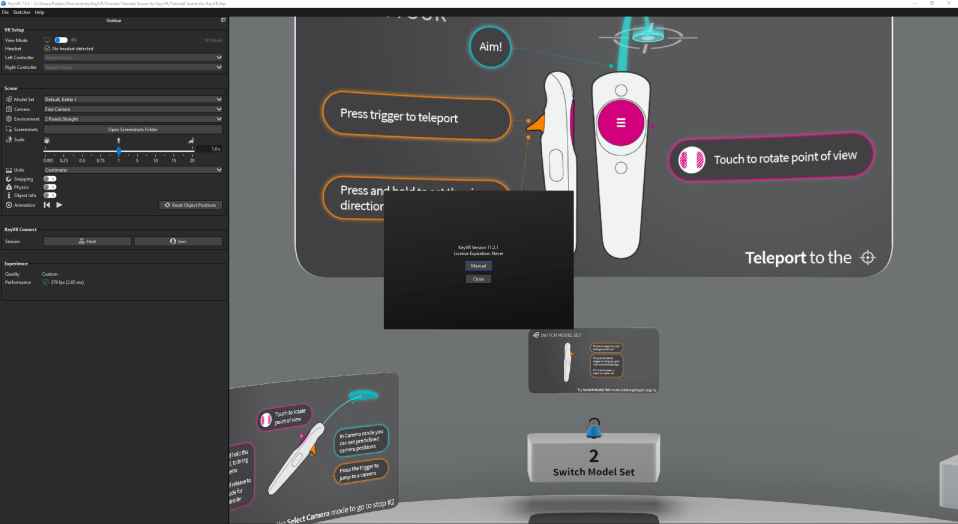Viewport: 958px width, 524px height.
Task: Click the Screenshots icon in the Scene section
Action: pyautogui.click(x=9, y=129)
